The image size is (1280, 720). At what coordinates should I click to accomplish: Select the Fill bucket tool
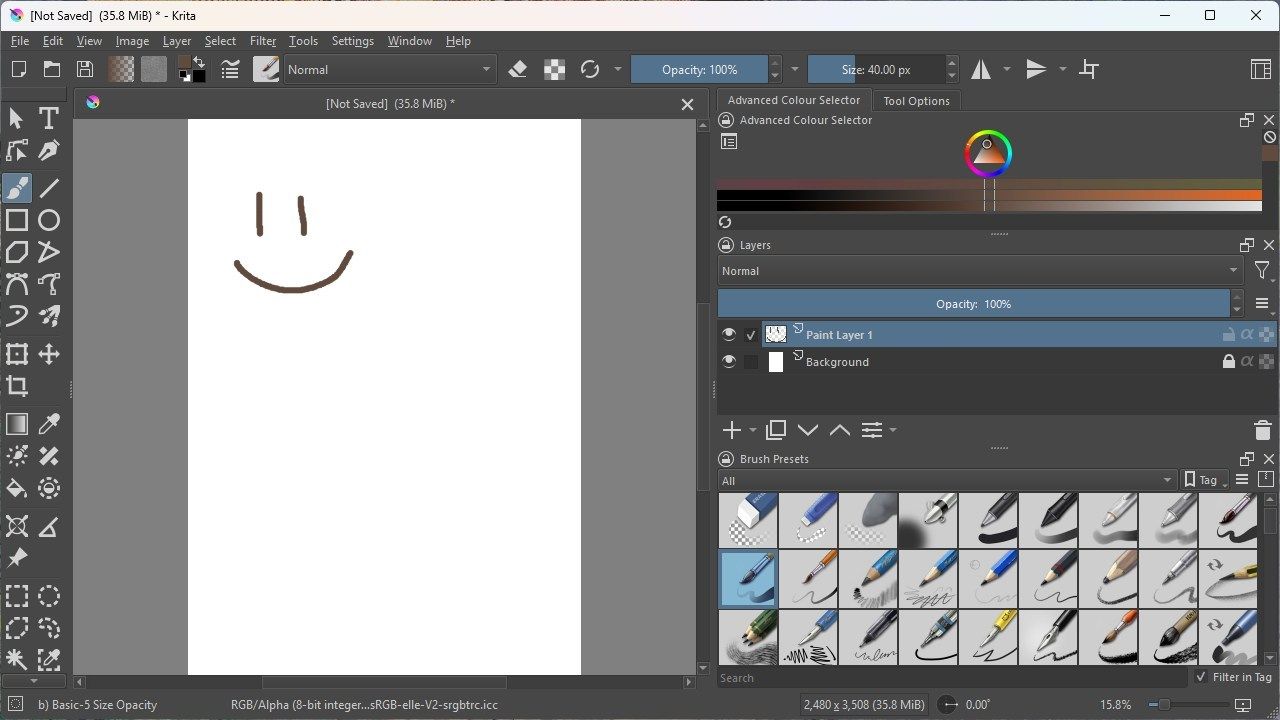click(x=17, y=488)
